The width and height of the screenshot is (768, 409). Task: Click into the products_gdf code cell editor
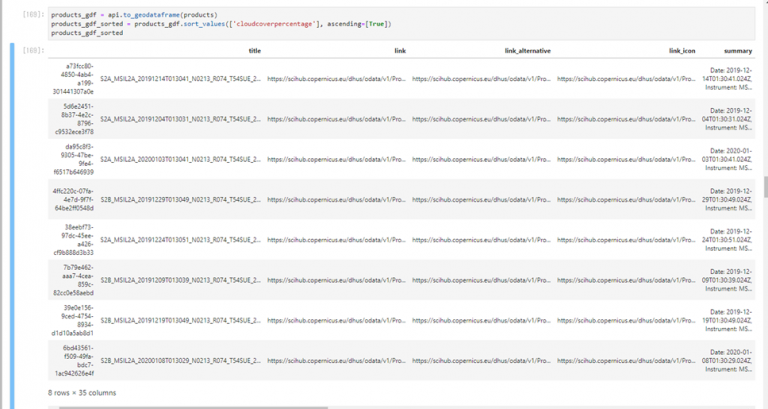tap(402, 24)
